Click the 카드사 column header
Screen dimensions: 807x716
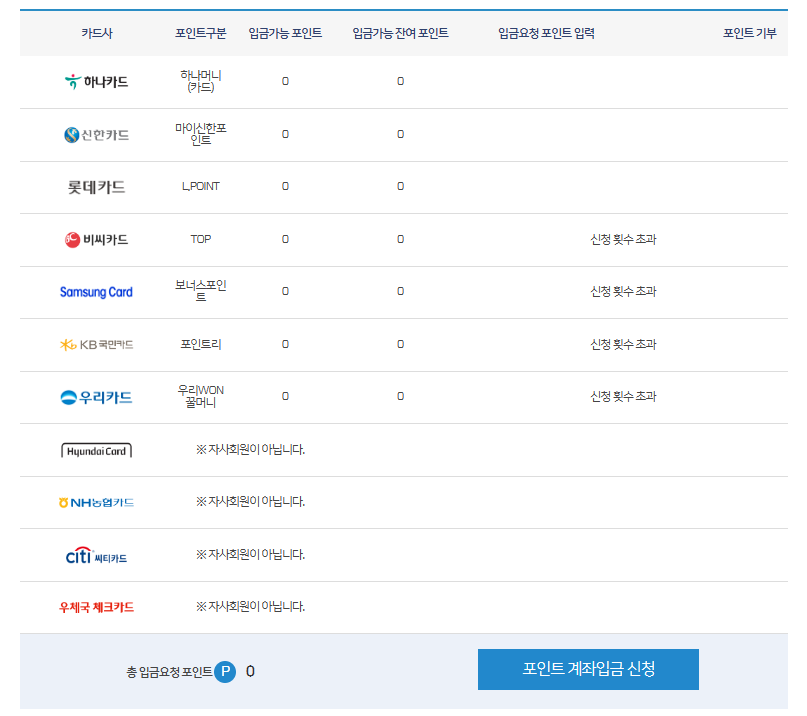(97, 33)
